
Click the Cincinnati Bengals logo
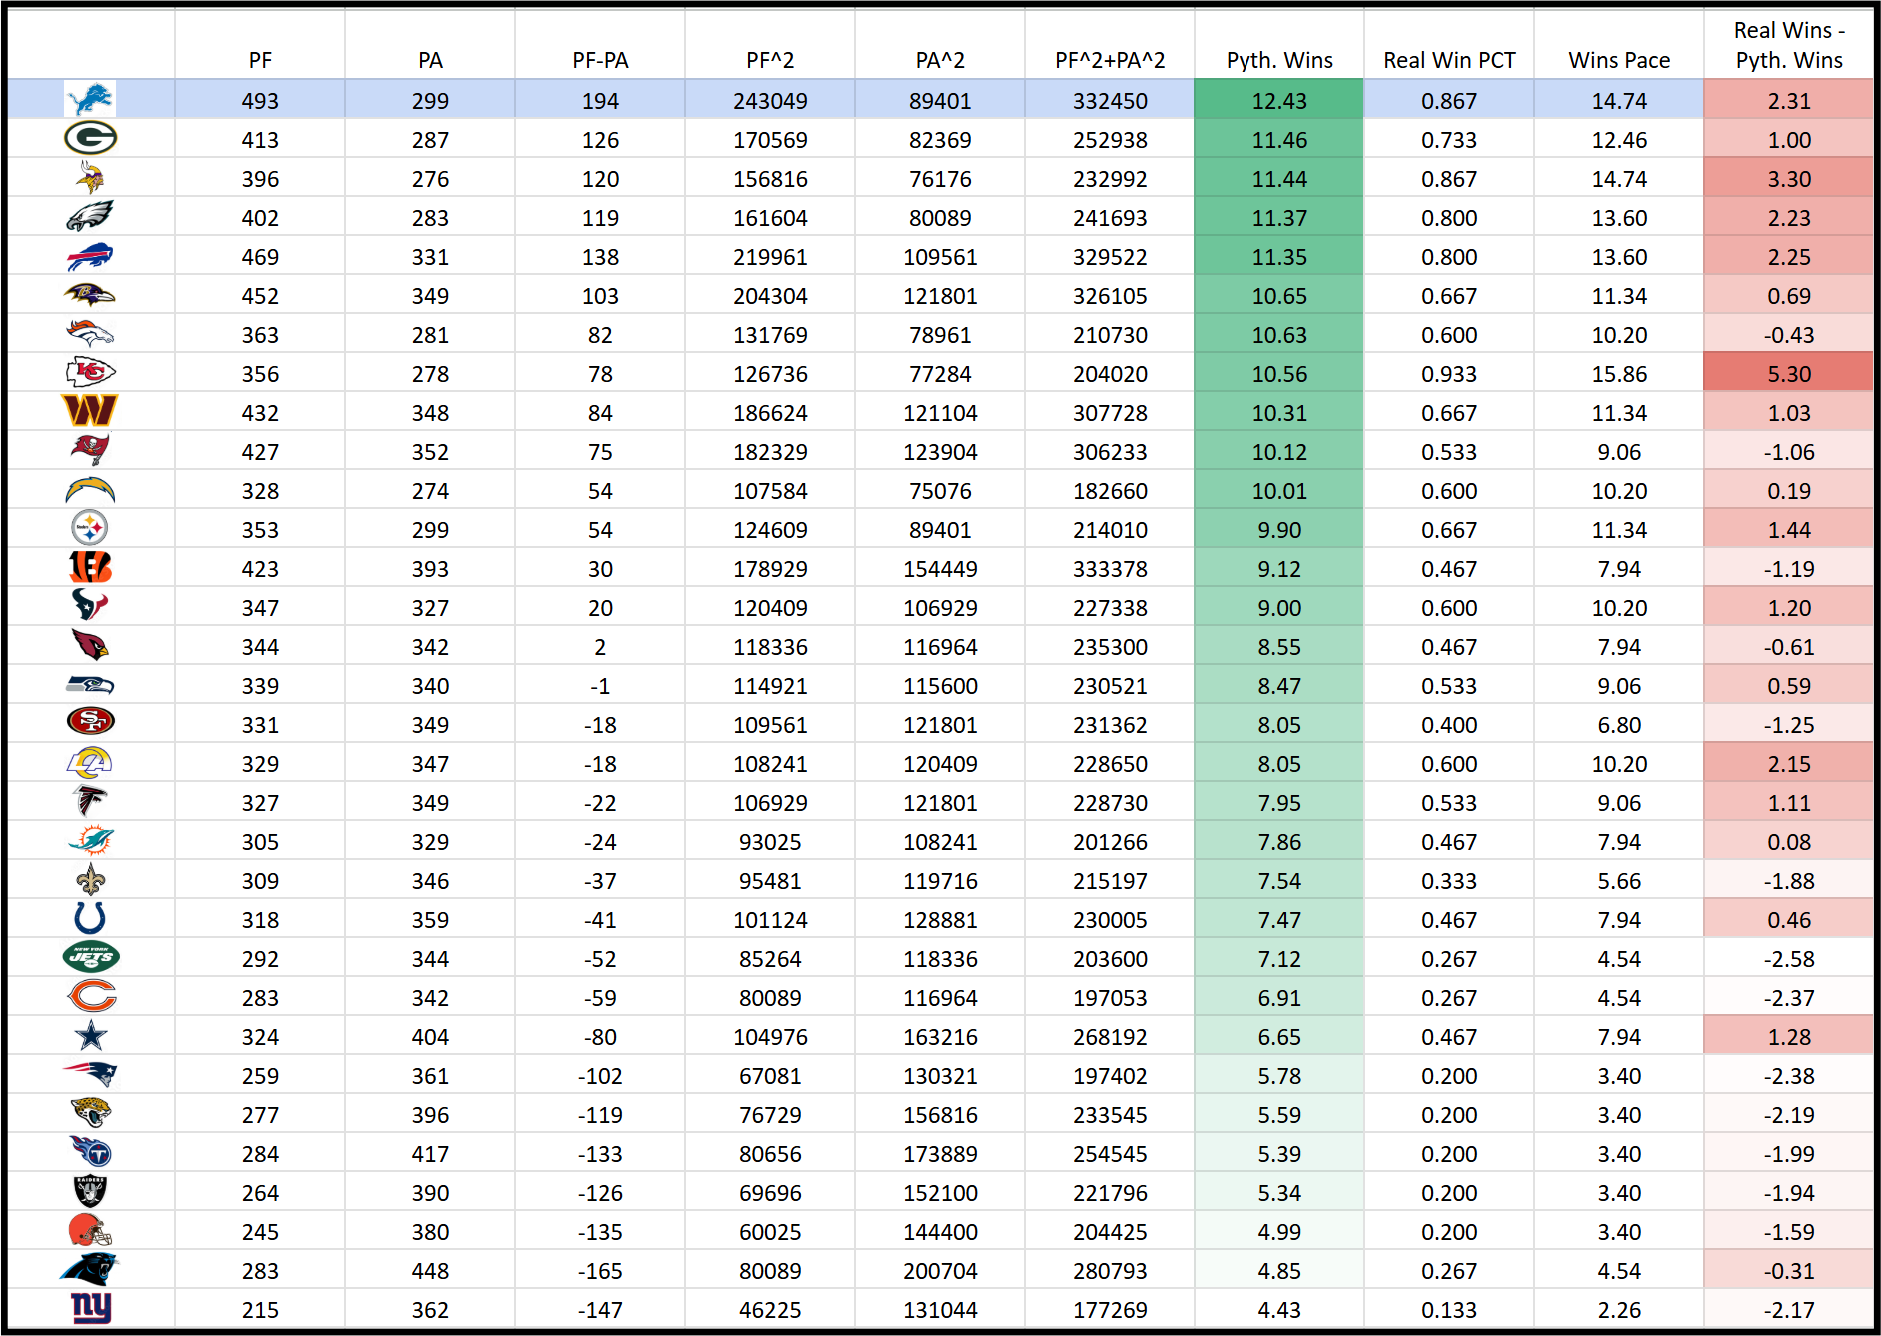click(90, 567)
